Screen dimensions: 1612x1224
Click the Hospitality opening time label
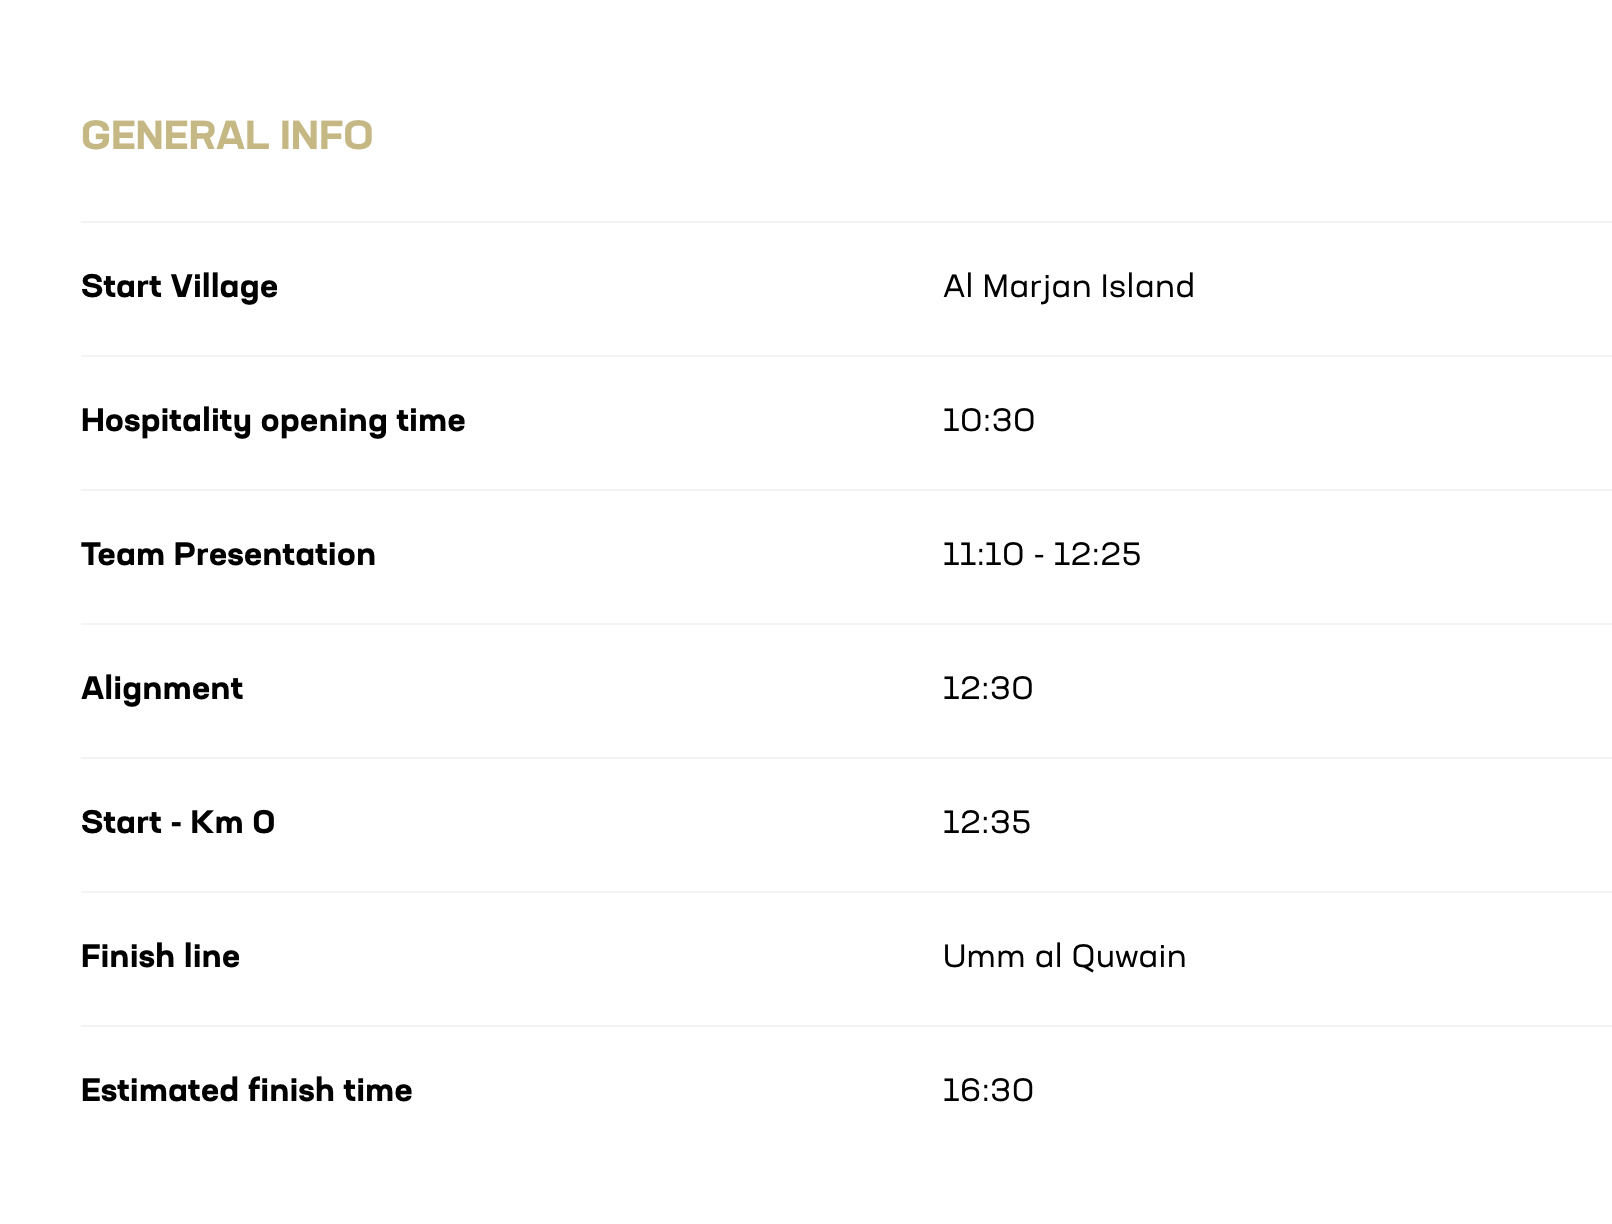pos(273,421)
